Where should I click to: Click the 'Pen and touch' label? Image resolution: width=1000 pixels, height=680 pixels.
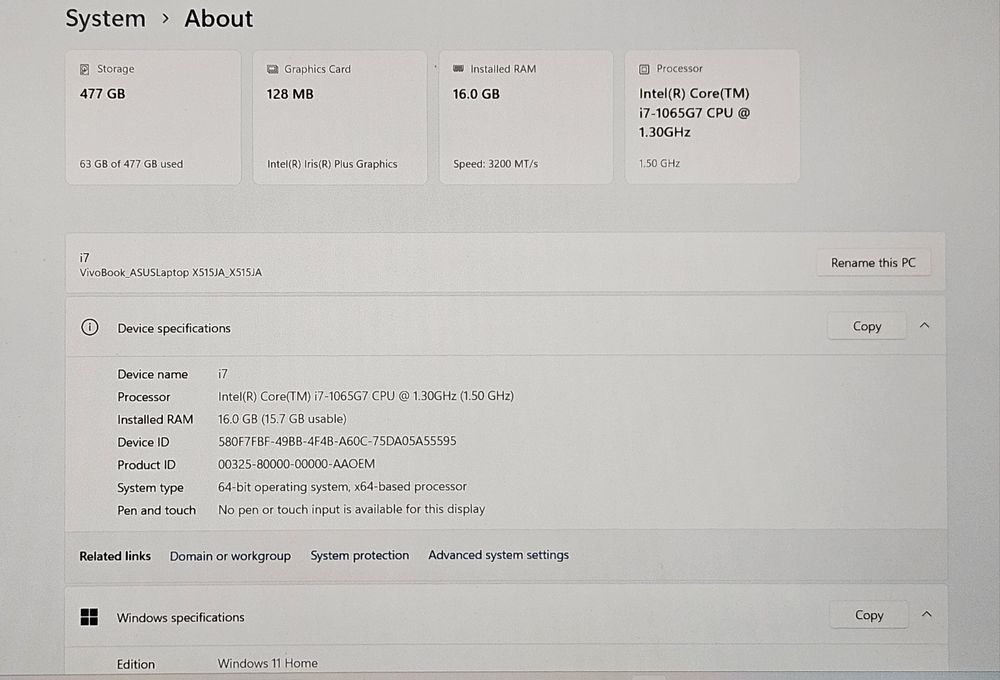point(156,510)
